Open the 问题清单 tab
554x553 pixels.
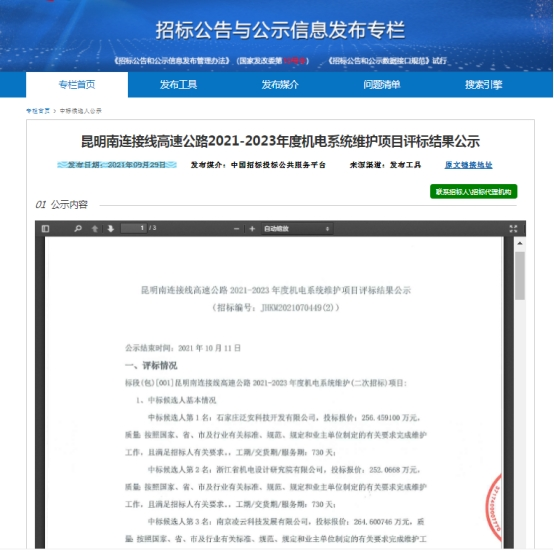pos(382,84)
